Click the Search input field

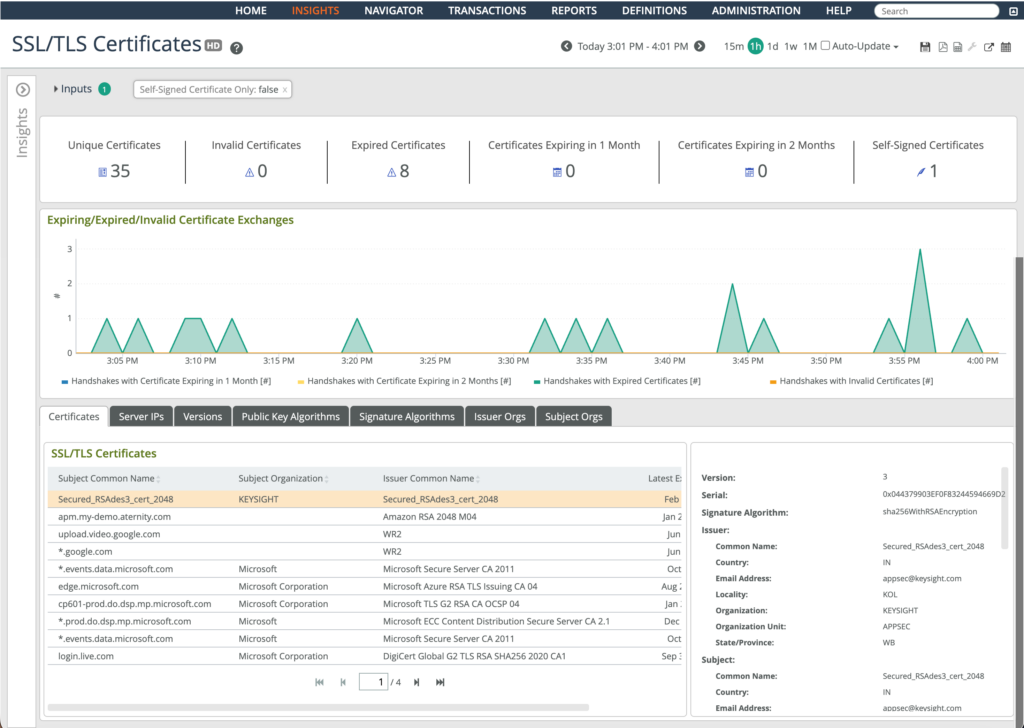[935, 11]
